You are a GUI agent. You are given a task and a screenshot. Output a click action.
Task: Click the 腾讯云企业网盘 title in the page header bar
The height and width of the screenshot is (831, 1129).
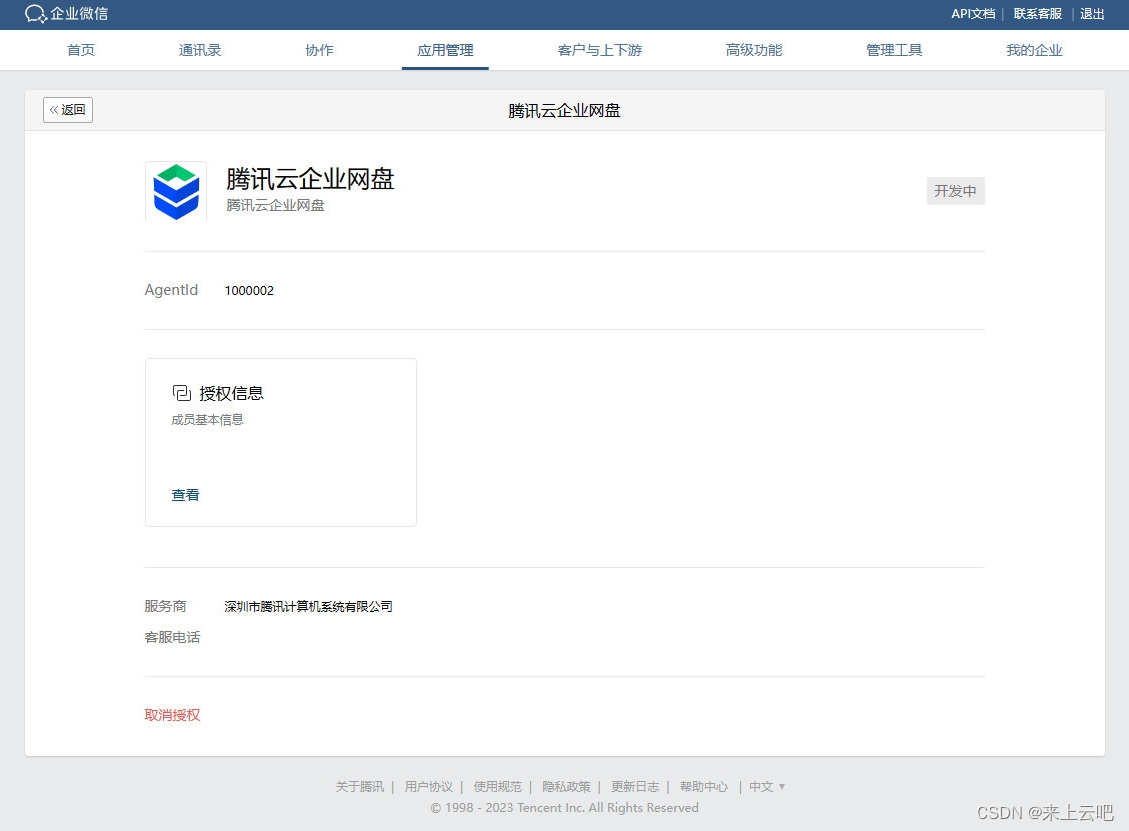click(x=564, y=110)
